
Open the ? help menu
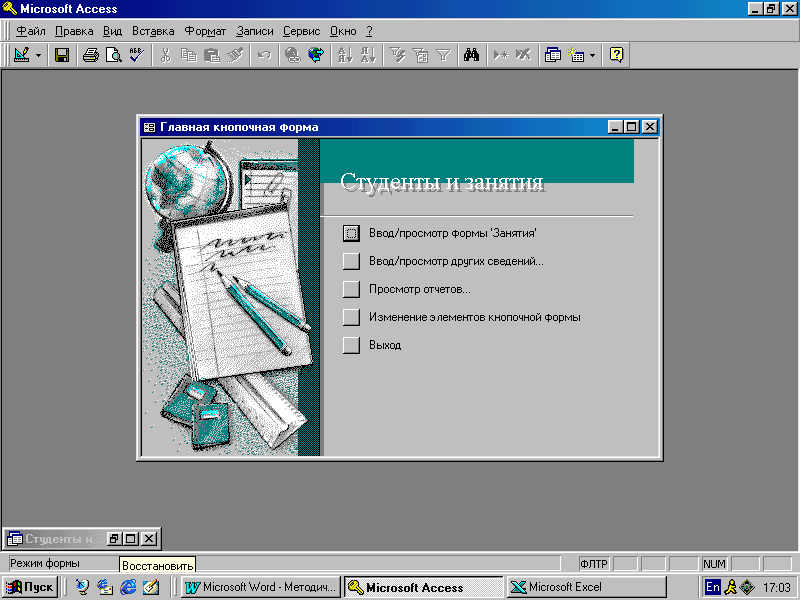[369, 31]
